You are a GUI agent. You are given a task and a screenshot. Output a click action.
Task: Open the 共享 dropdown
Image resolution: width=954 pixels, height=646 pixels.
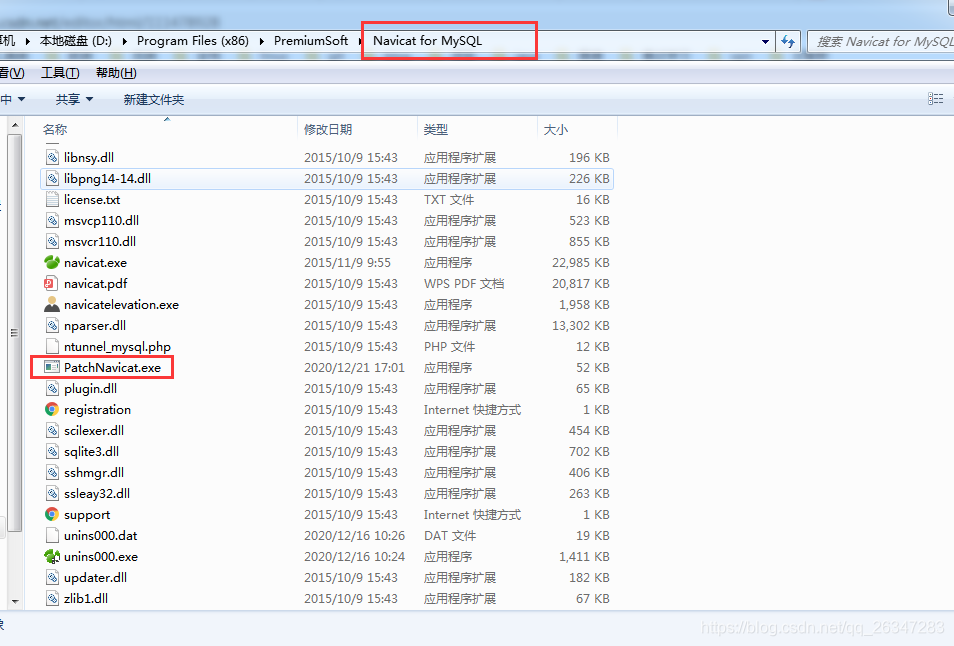tap(74, 99)
